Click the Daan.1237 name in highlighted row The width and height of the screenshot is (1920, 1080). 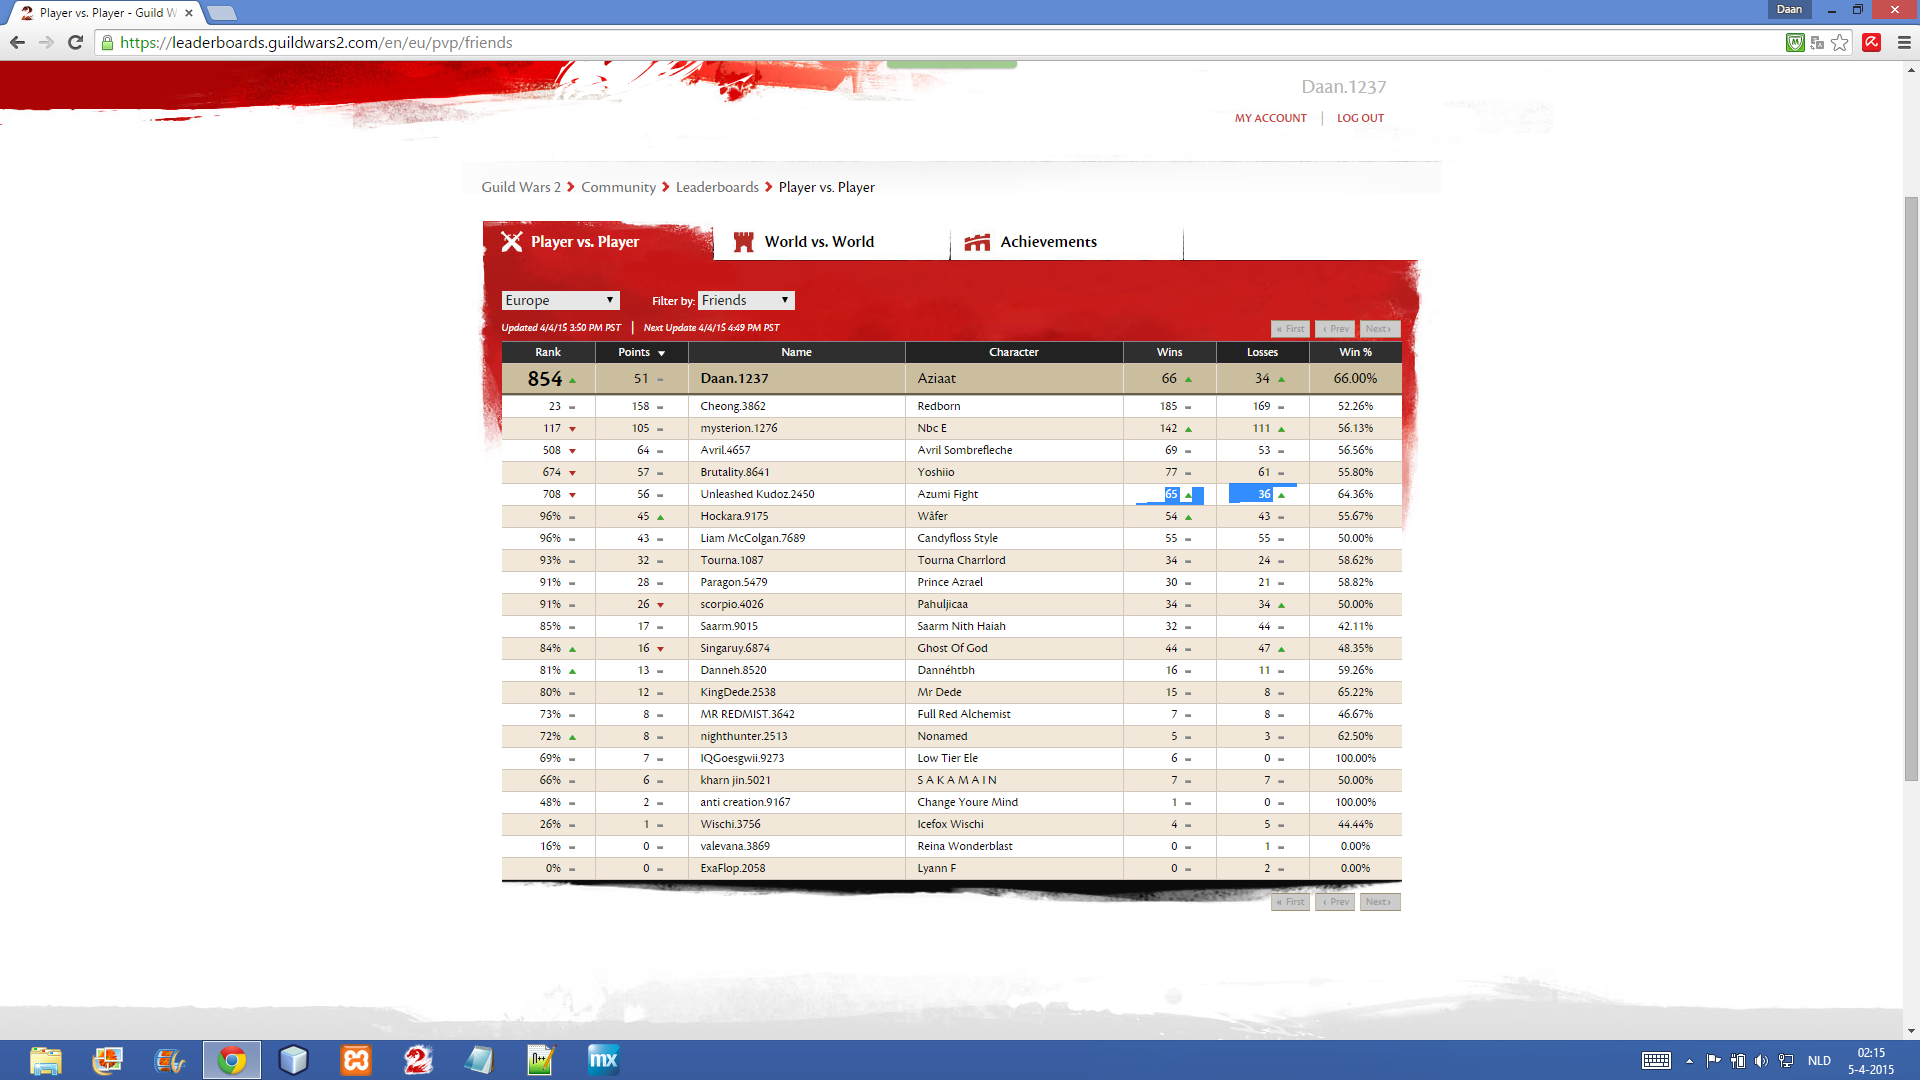[734, 378]
